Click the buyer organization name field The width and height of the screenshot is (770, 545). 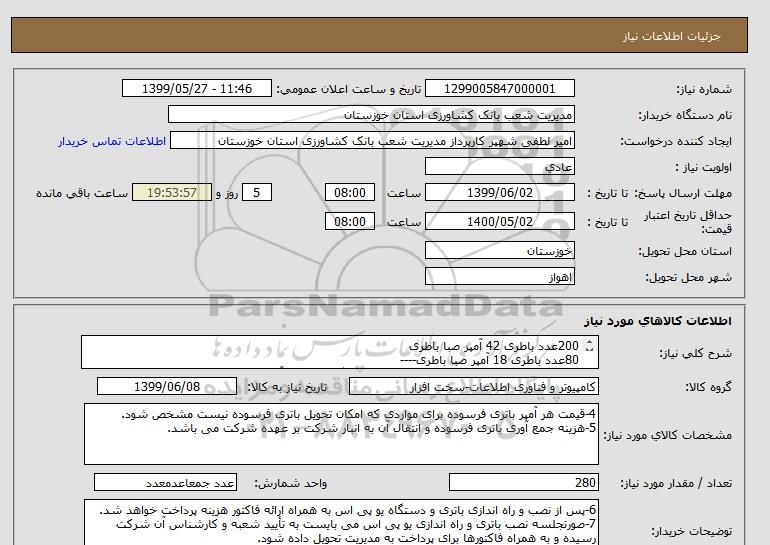[371, 114]
